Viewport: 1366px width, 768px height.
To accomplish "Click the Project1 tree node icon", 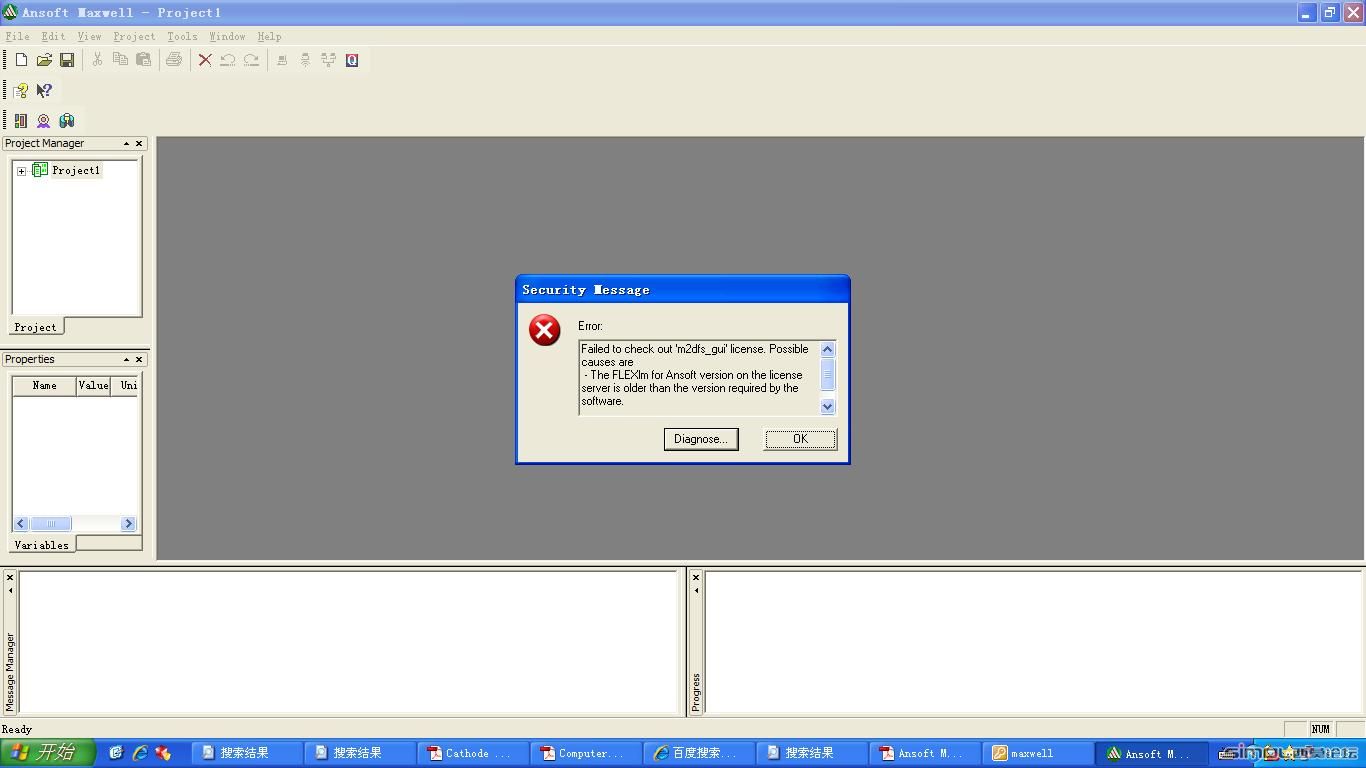I will pos(40,170).
